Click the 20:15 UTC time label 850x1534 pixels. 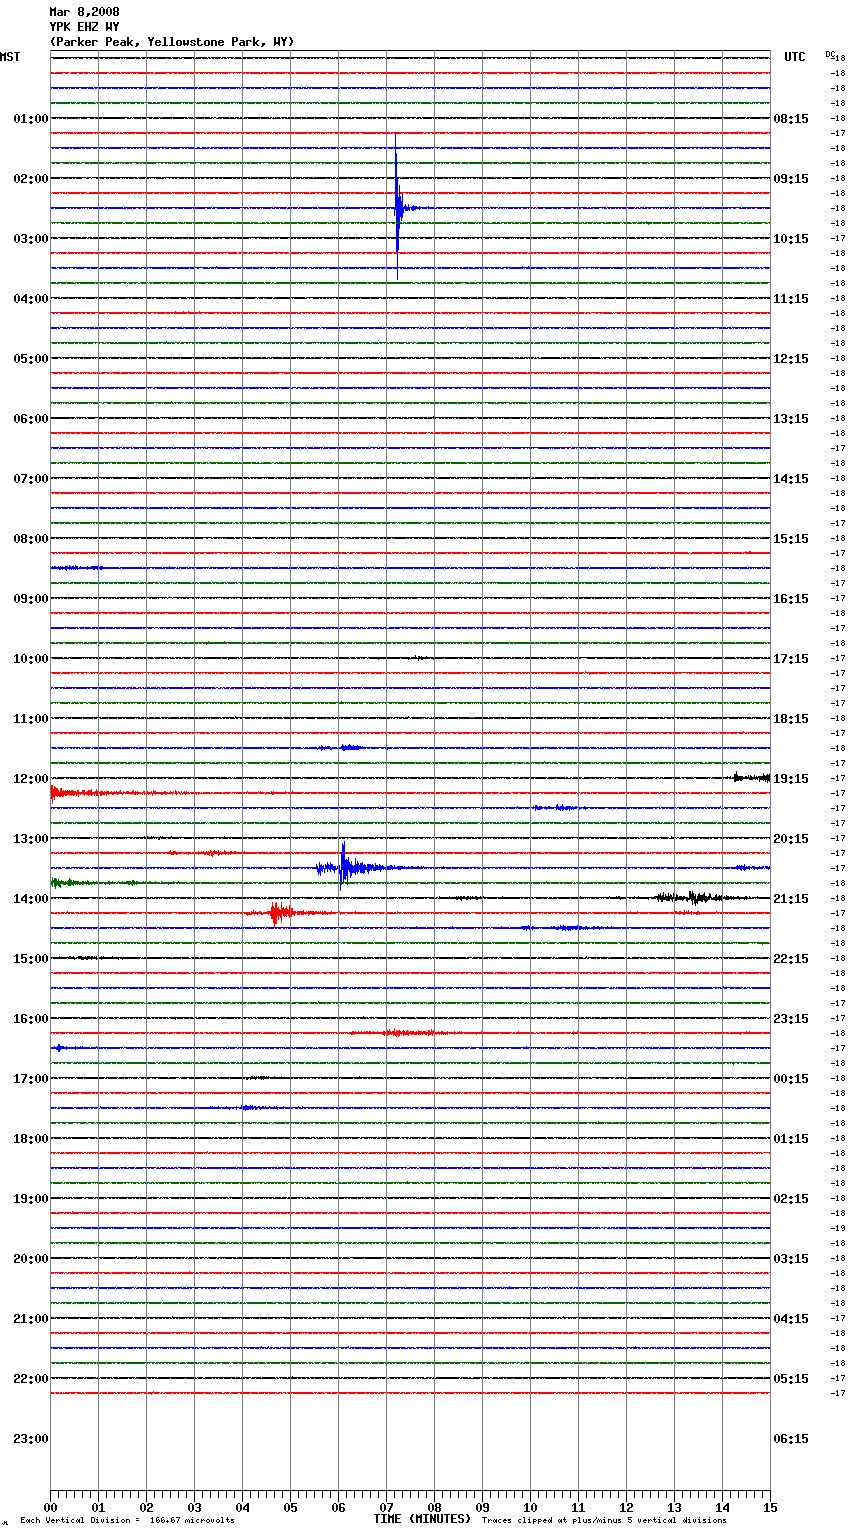point(791,839)
